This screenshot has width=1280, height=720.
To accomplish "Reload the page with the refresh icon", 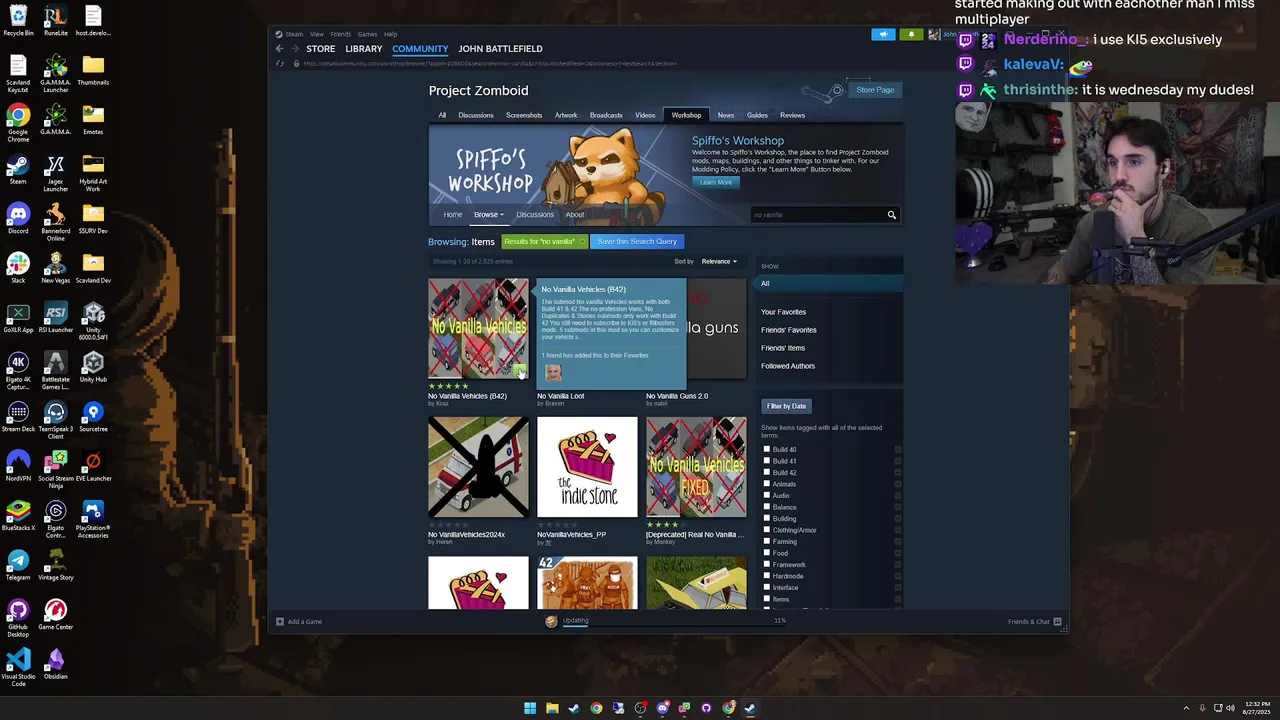I will pyautogui.click(x=281, y=63).
